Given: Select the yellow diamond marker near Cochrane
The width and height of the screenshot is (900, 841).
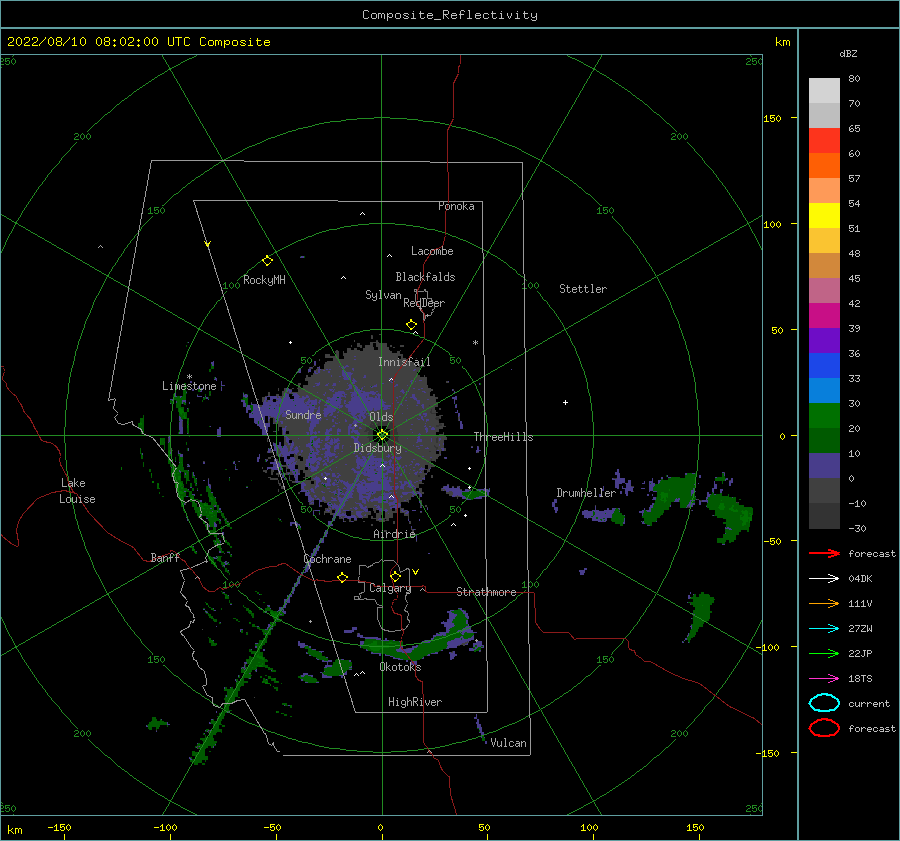Looking at the screenshot, I should [343, 578].
